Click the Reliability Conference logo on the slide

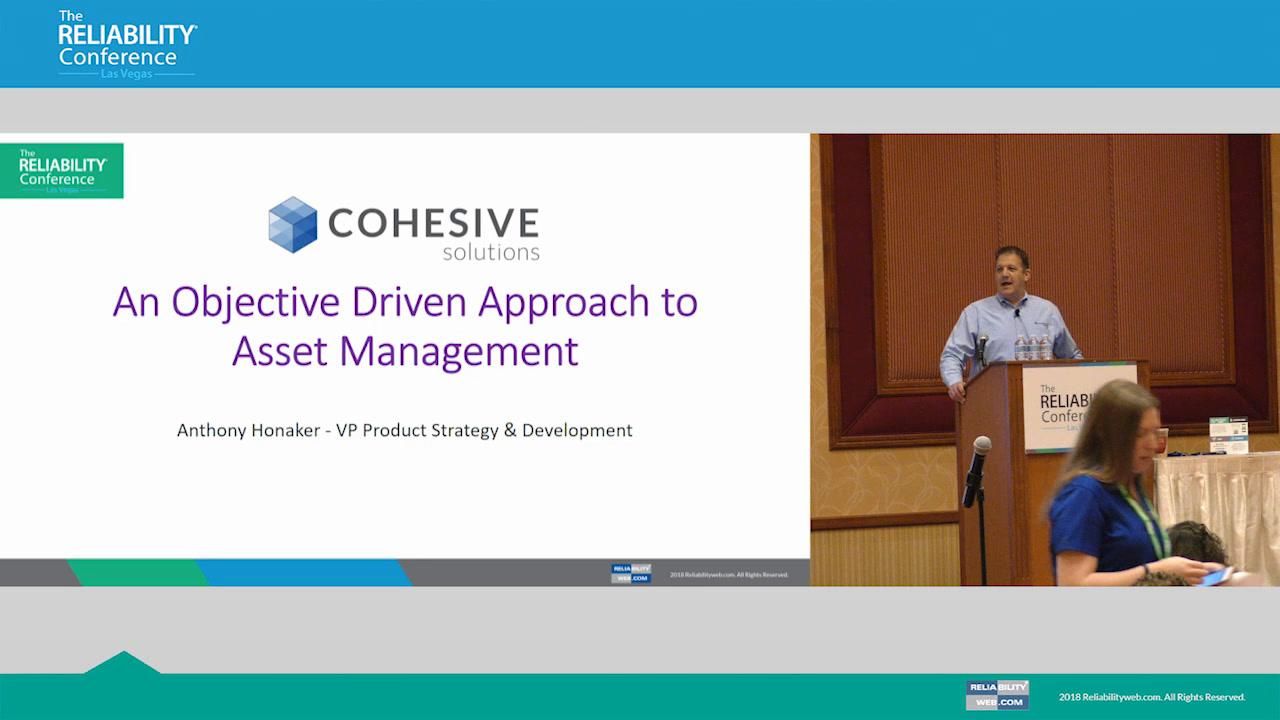(61, 170)
